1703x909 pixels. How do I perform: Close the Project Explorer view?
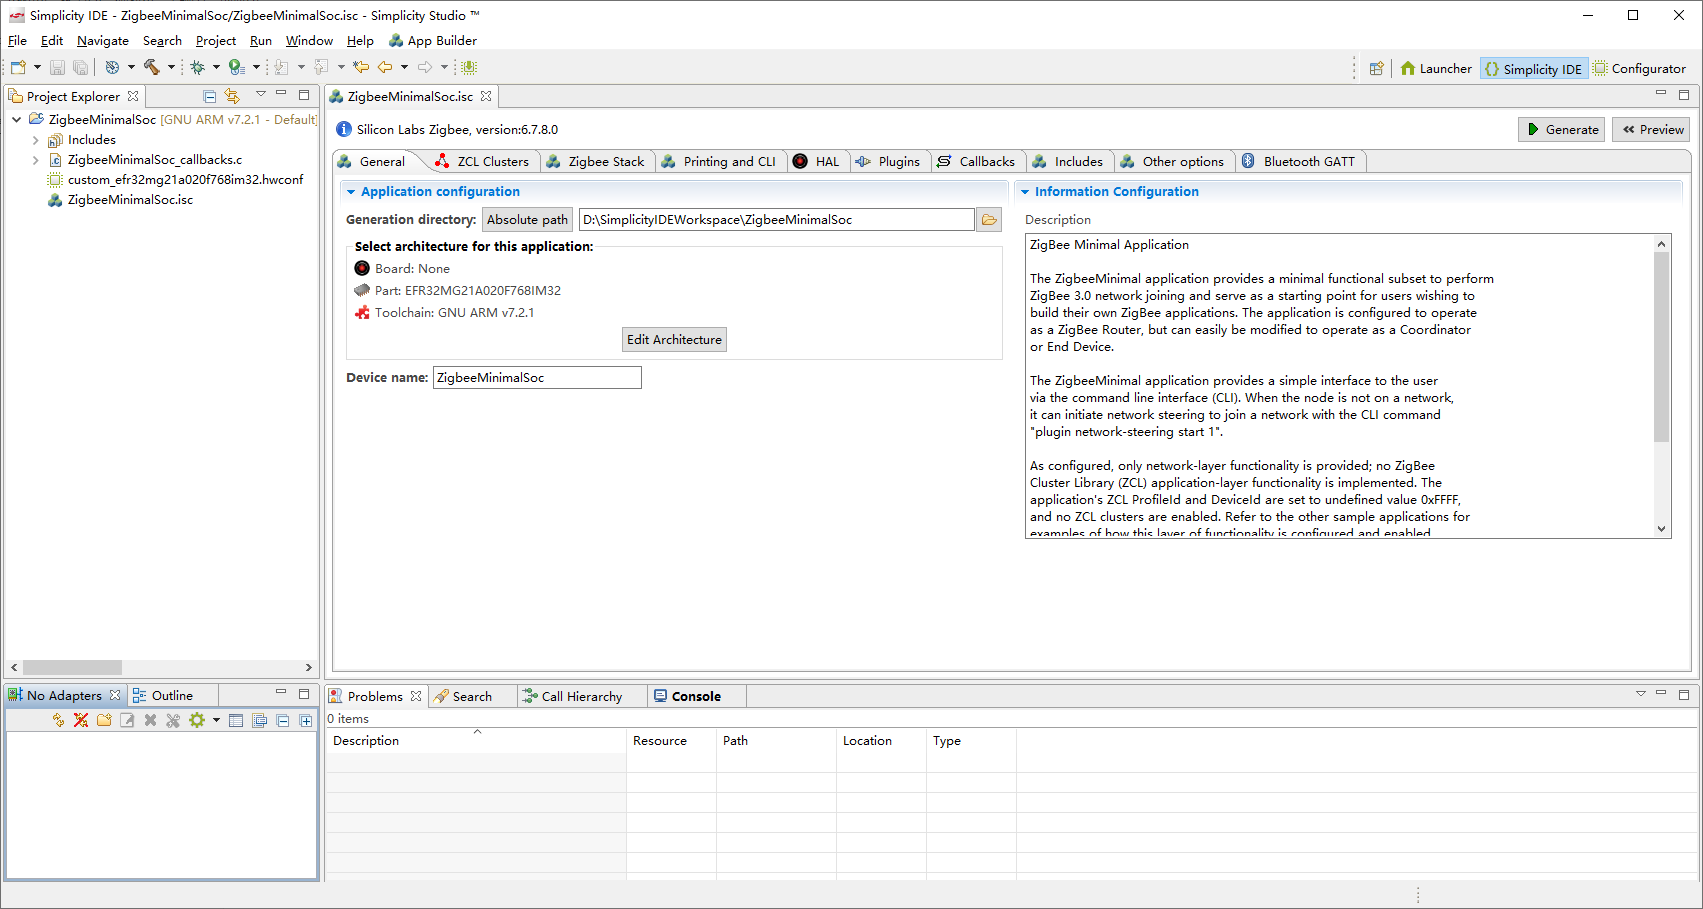point(133,96)
